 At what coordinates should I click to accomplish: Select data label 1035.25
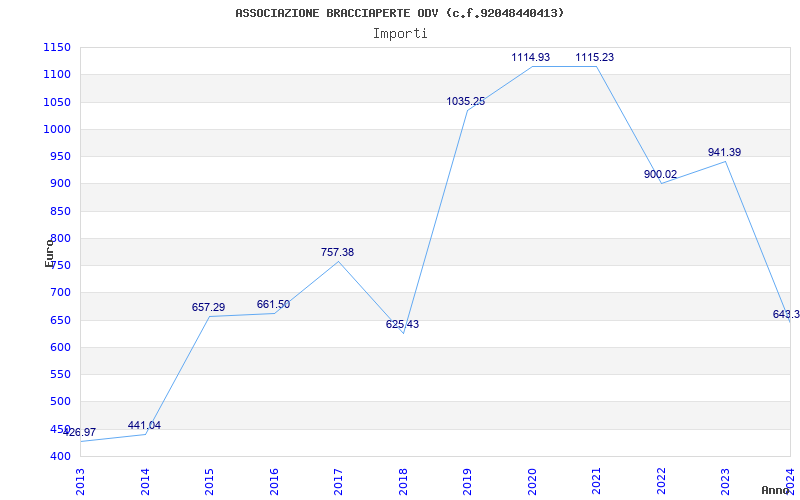(466, 101)
